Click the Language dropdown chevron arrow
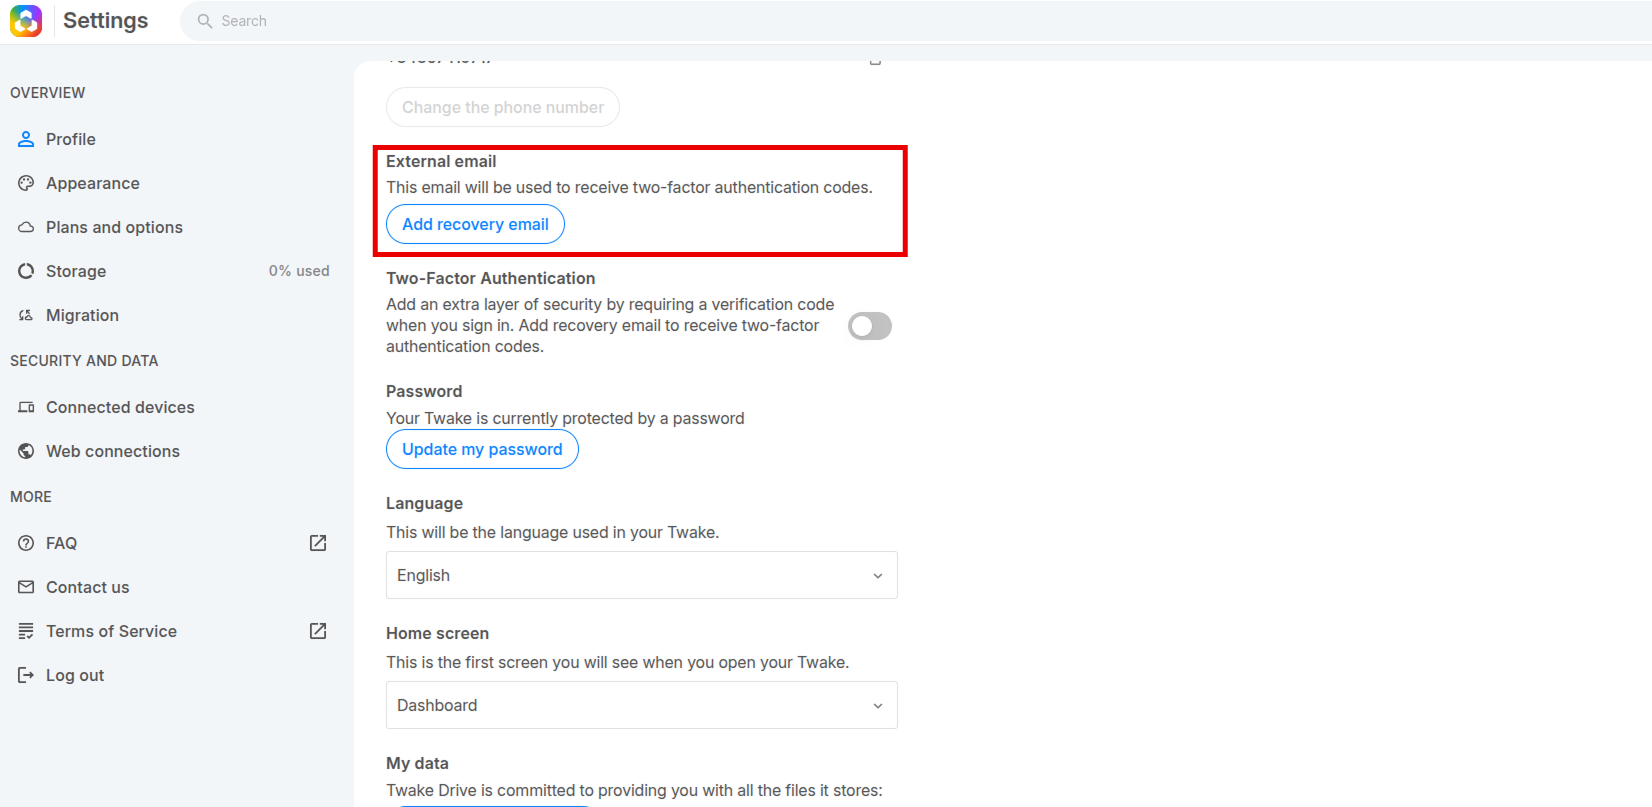The height and width of the screenshot is (807, 1652). coord(878,576)
